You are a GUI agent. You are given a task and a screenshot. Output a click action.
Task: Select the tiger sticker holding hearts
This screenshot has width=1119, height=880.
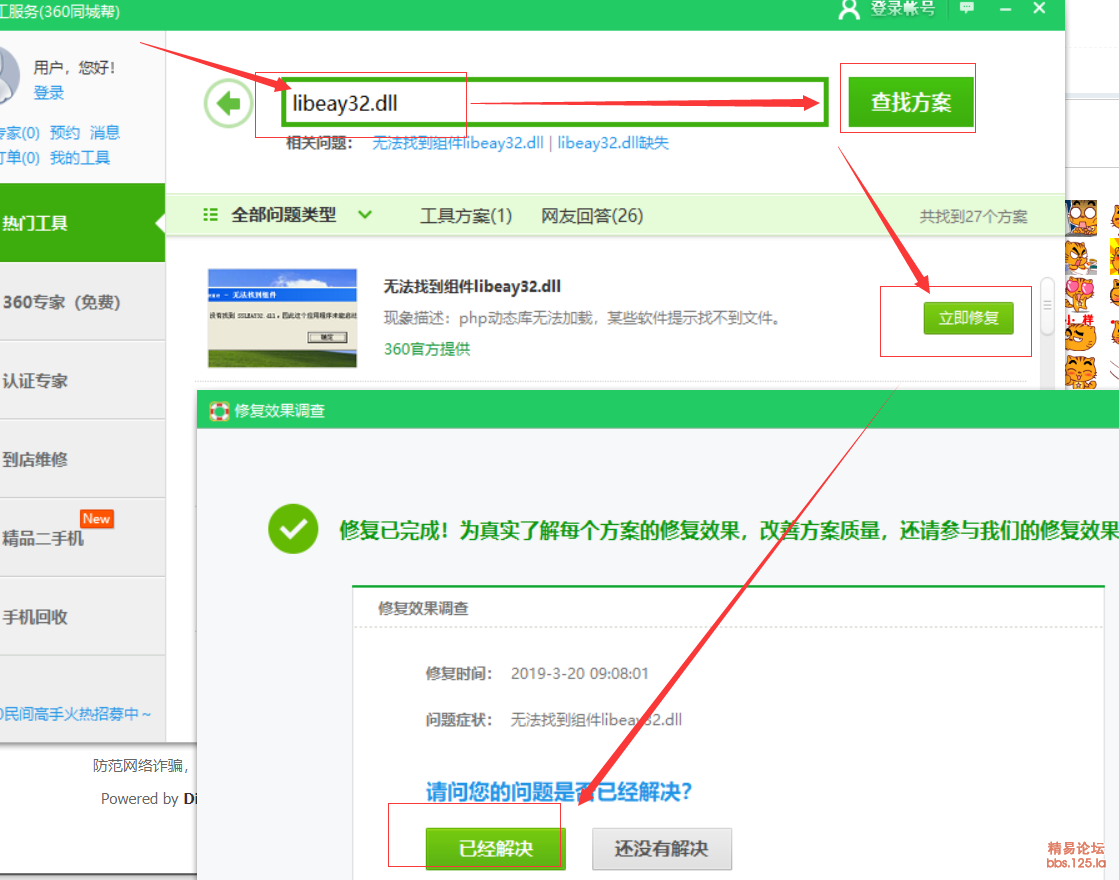1081,295
